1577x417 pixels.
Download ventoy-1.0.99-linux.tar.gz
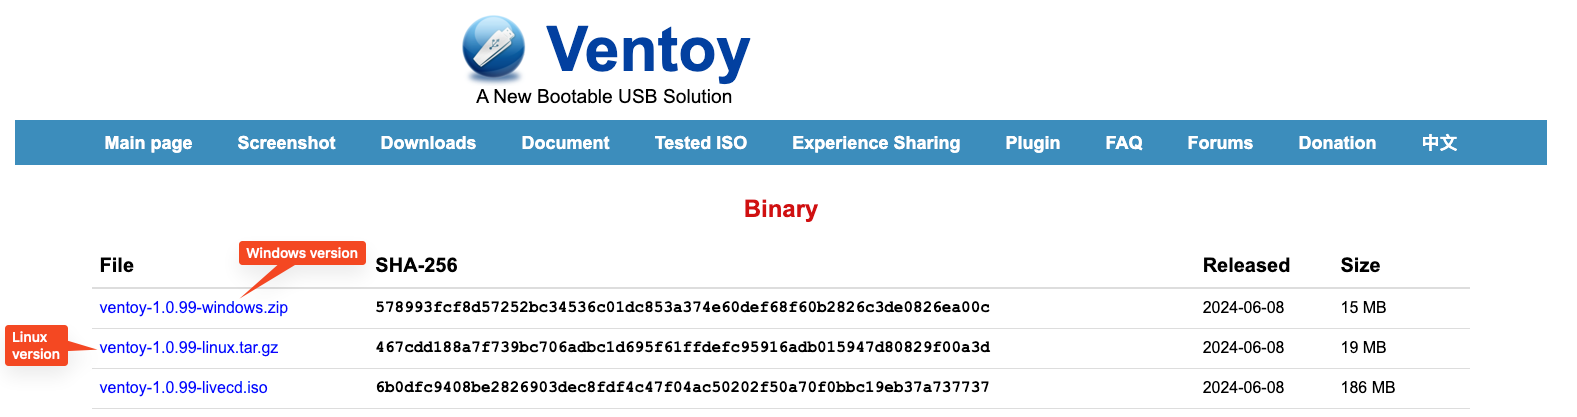pos(189,348)
